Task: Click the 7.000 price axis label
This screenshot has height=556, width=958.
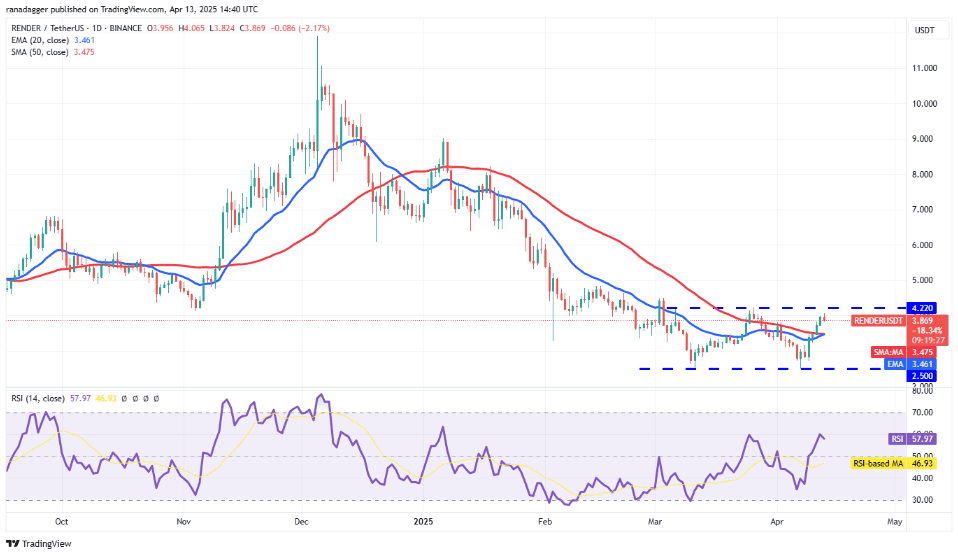Action: point(923,210)
